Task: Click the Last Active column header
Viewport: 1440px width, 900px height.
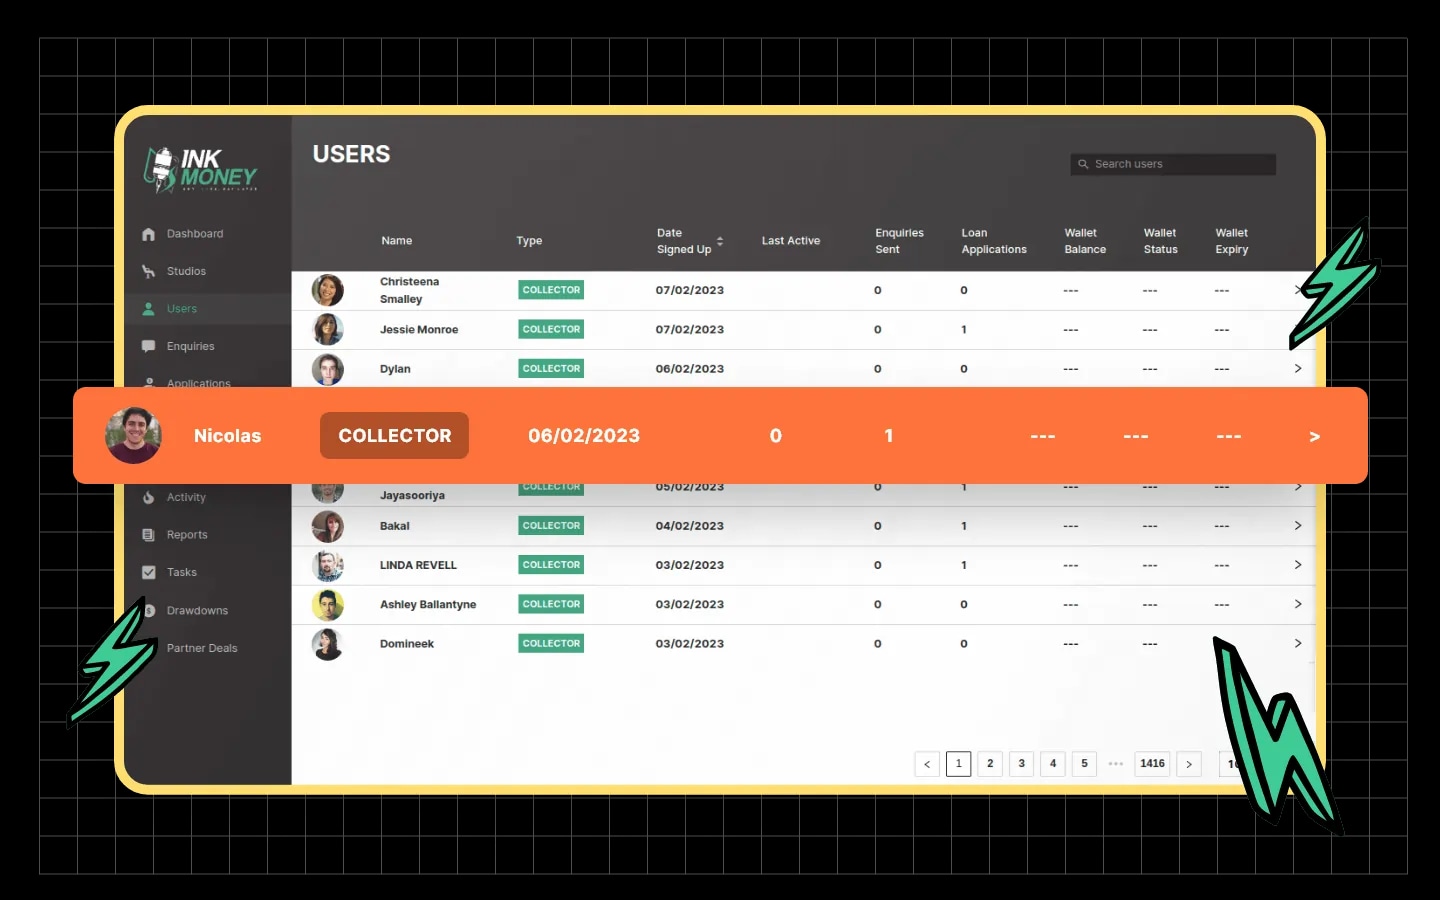Action: point(791,241)
